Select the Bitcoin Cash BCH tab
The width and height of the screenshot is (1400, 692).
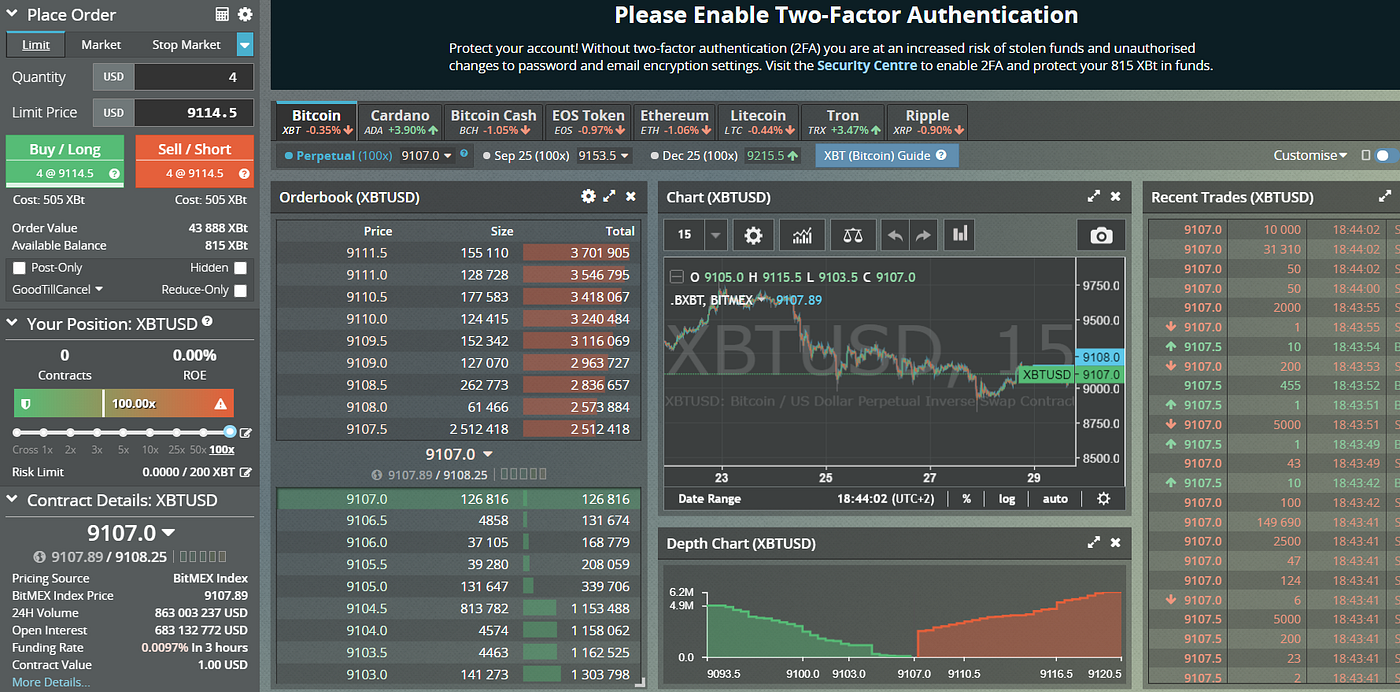pyautogui.click(x=493, y=122)
